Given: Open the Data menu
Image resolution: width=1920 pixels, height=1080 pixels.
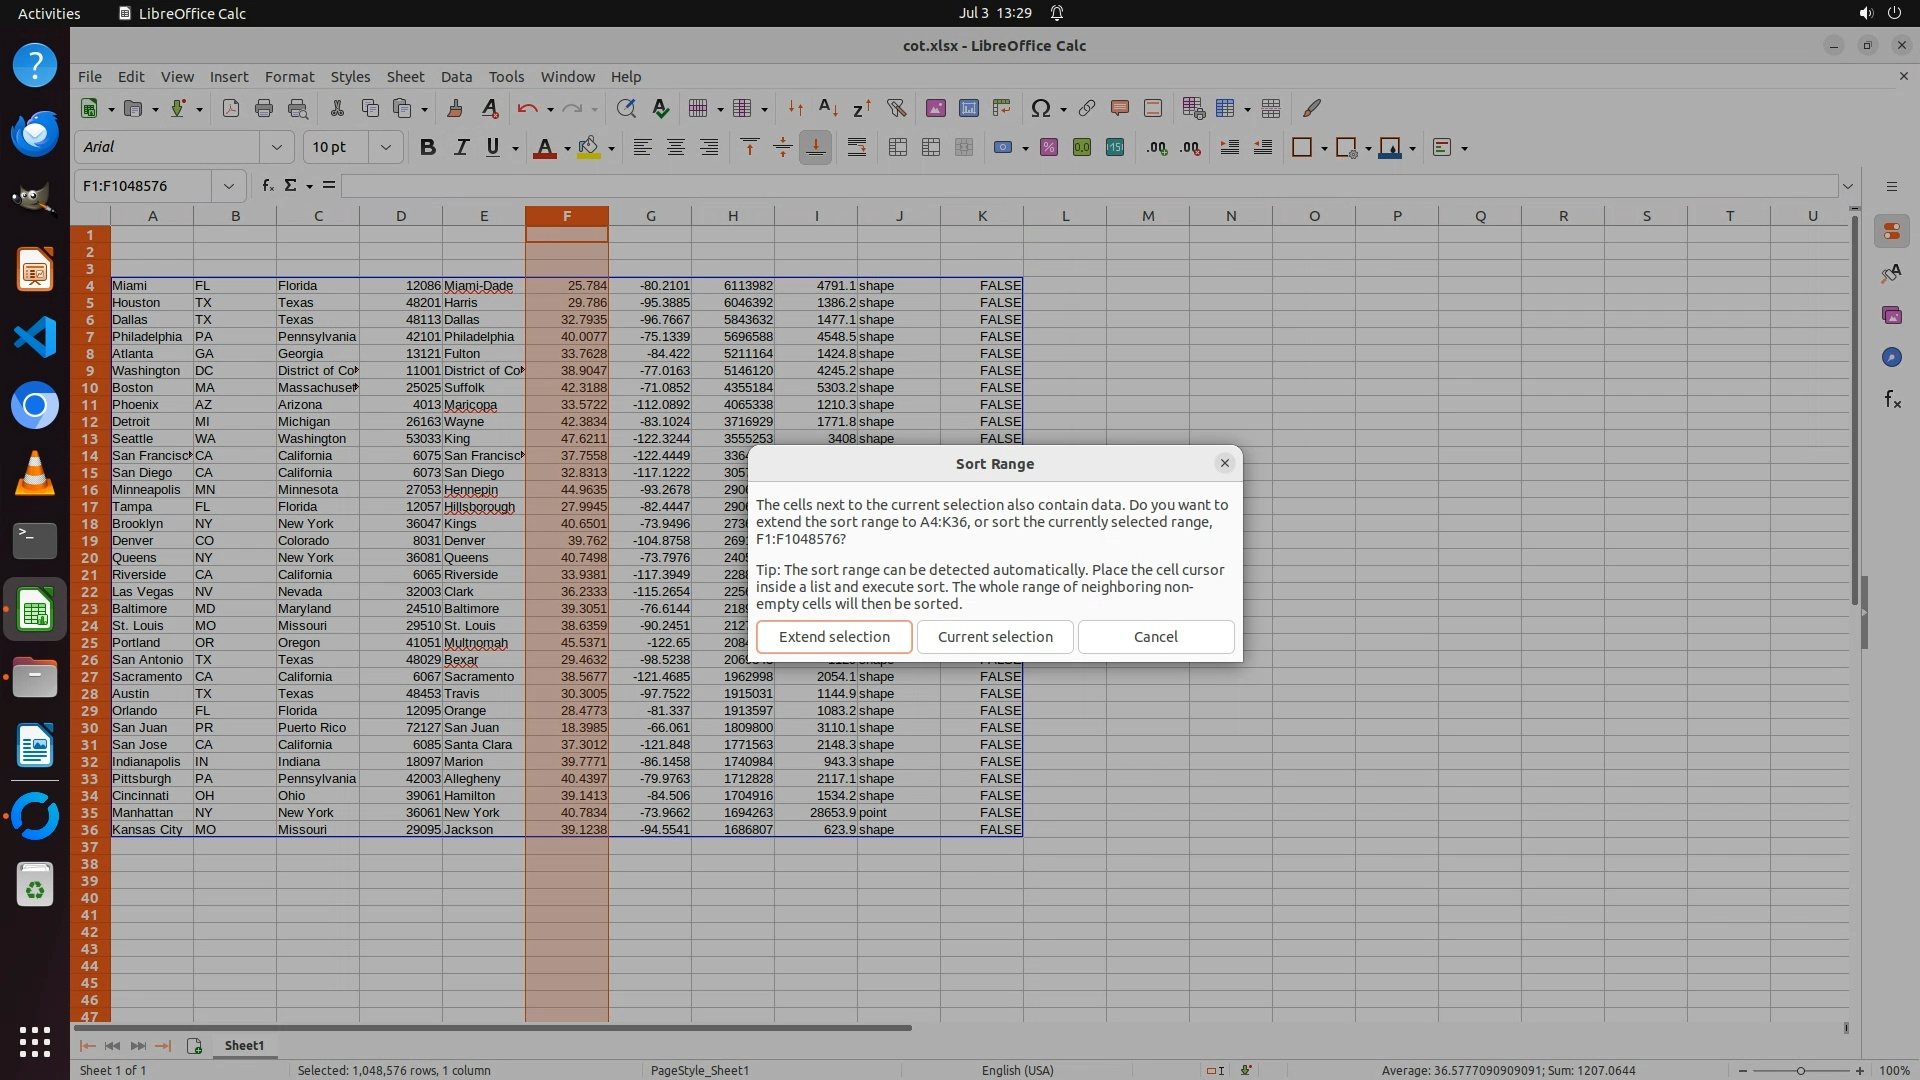Looking at the screenshot, I should point(456,77).
